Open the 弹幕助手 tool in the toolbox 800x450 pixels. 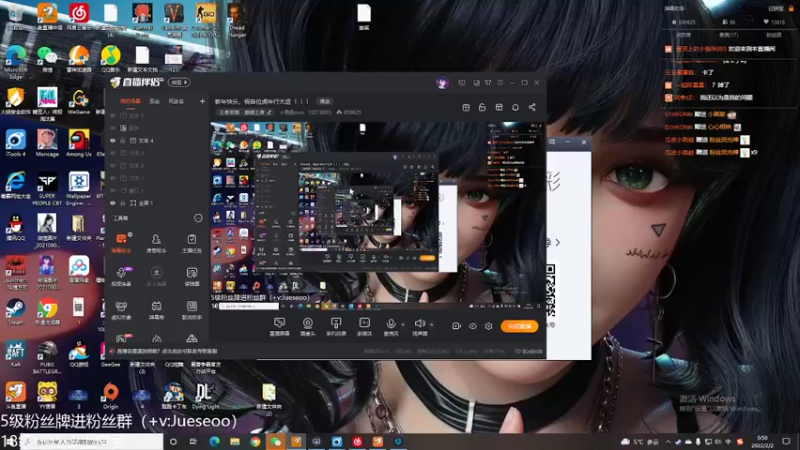121,243
